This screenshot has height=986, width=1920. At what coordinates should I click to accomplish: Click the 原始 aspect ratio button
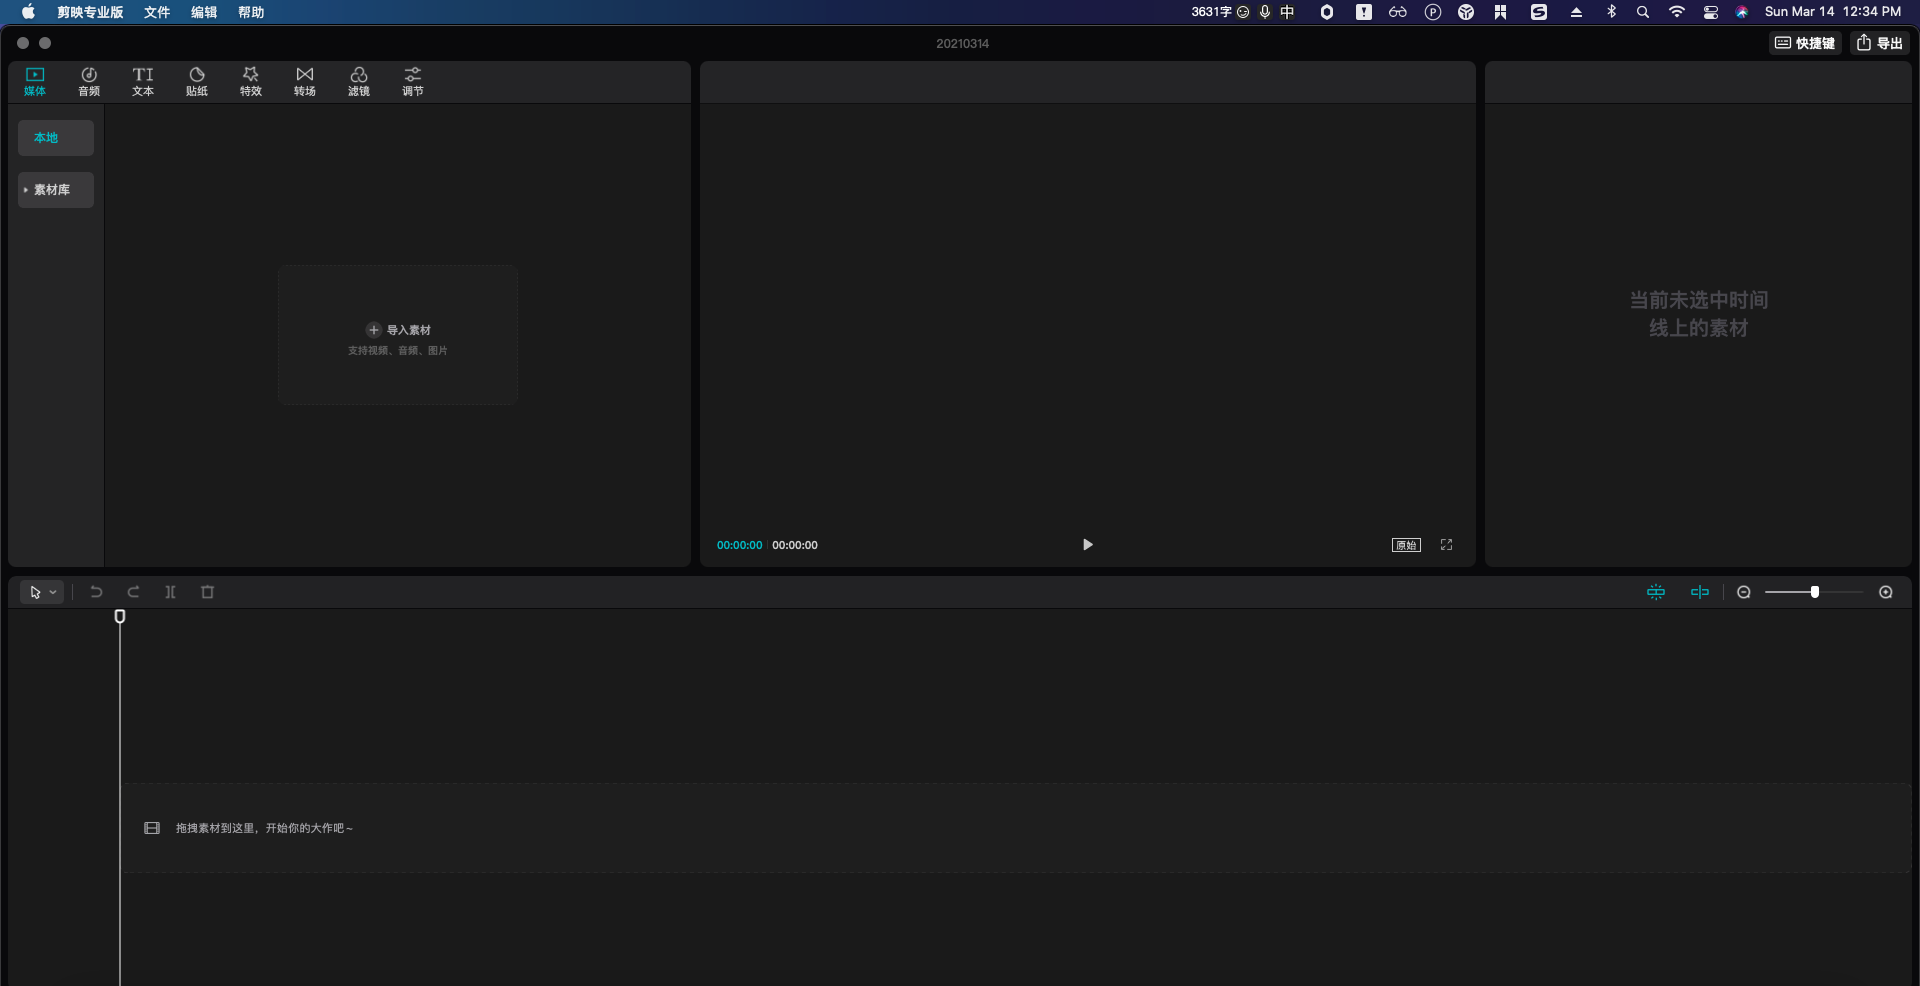tap(1406, 545)
